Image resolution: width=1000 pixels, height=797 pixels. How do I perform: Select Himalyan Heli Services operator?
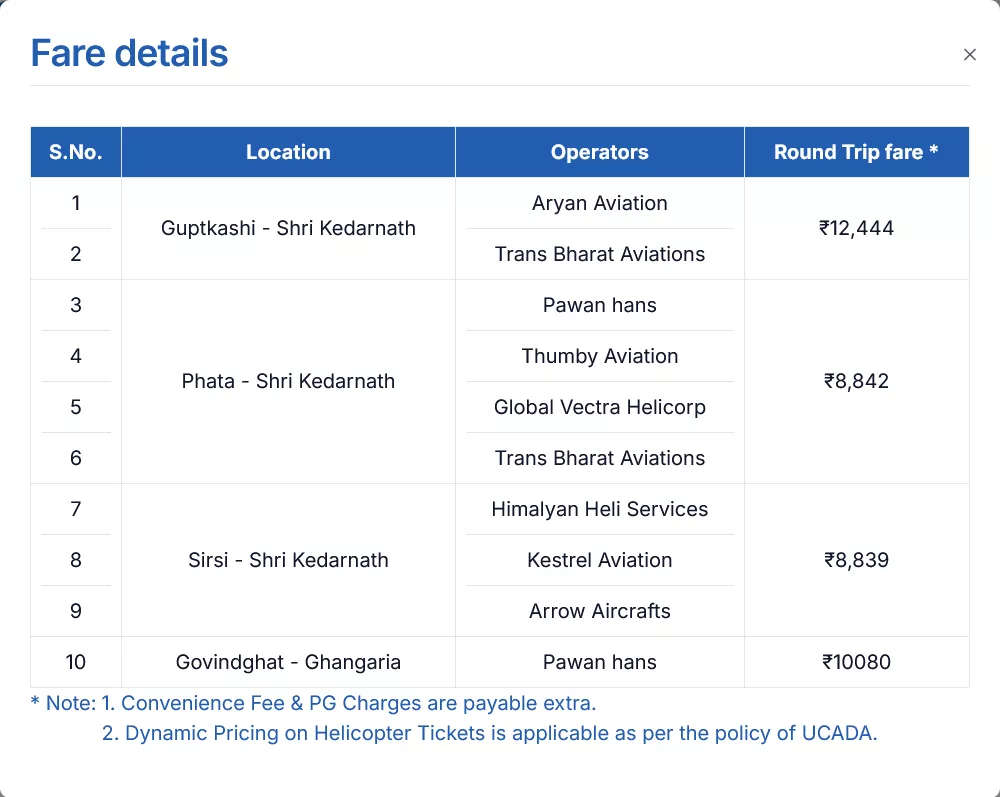tap(599, 509)
